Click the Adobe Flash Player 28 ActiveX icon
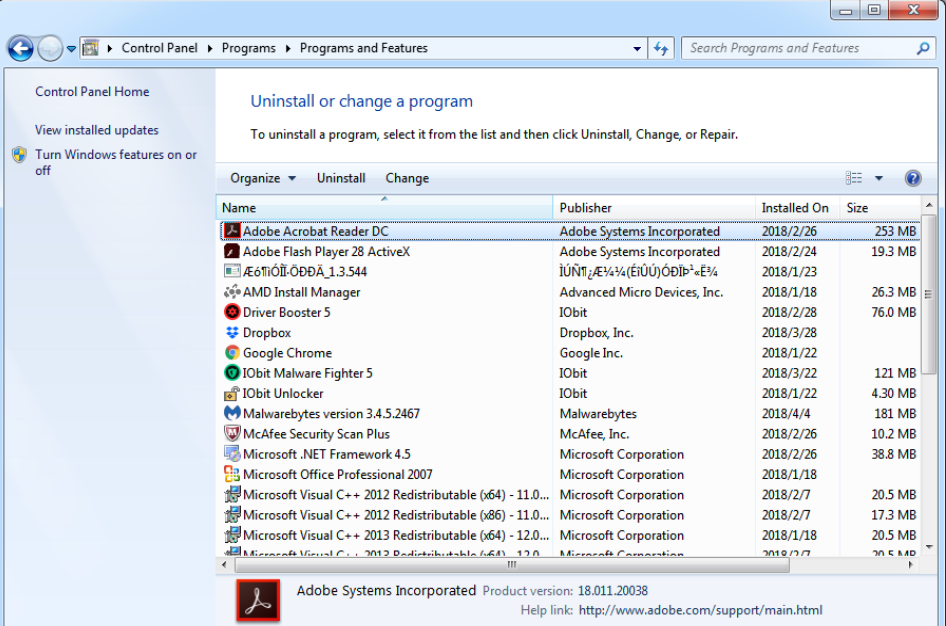Screen dimensions: 946x626 pos(232,251)
